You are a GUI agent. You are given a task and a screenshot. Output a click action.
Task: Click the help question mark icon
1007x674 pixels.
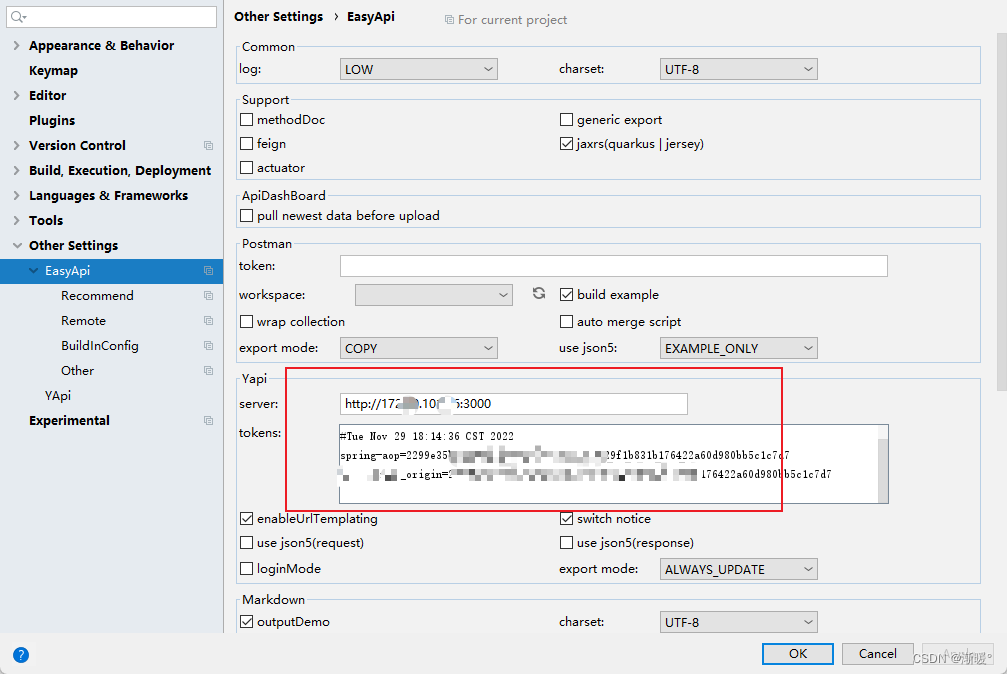point(21,655)
